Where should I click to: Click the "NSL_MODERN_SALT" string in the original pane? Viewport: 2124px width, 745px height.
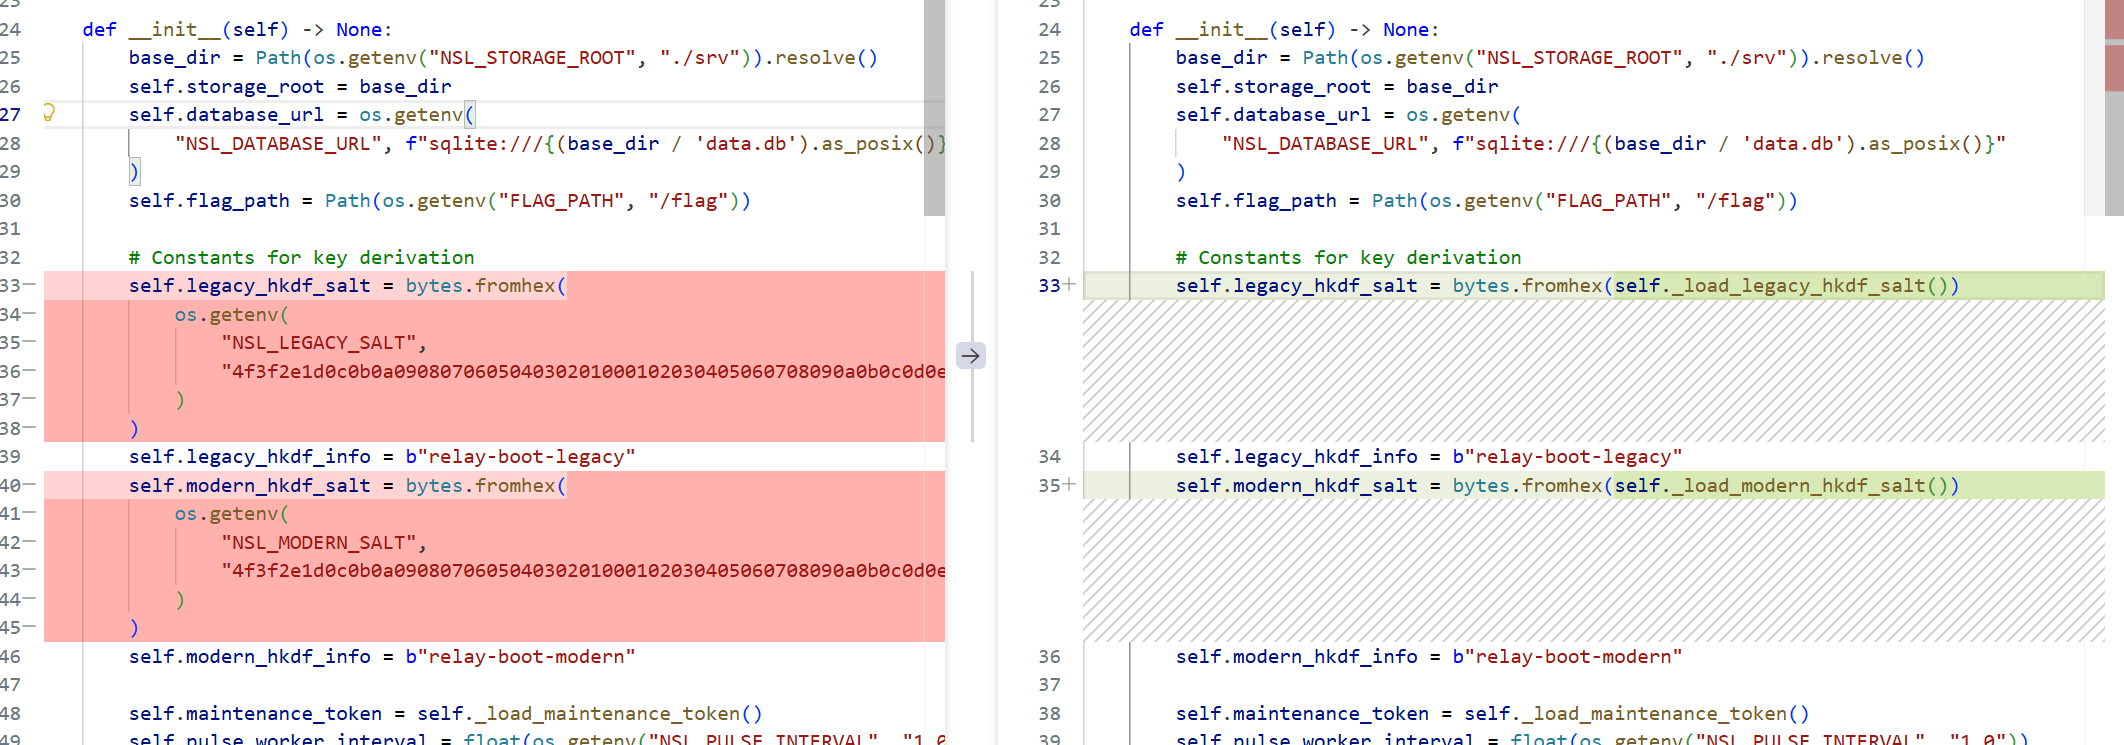point(318,543)
